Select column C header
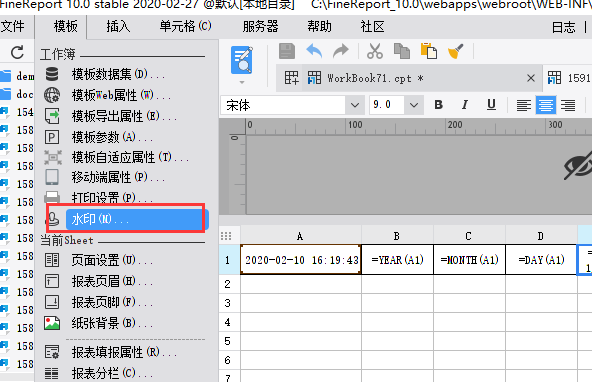Screen dimensions: 592x382 pyautogui.click(x=469, y=236)
